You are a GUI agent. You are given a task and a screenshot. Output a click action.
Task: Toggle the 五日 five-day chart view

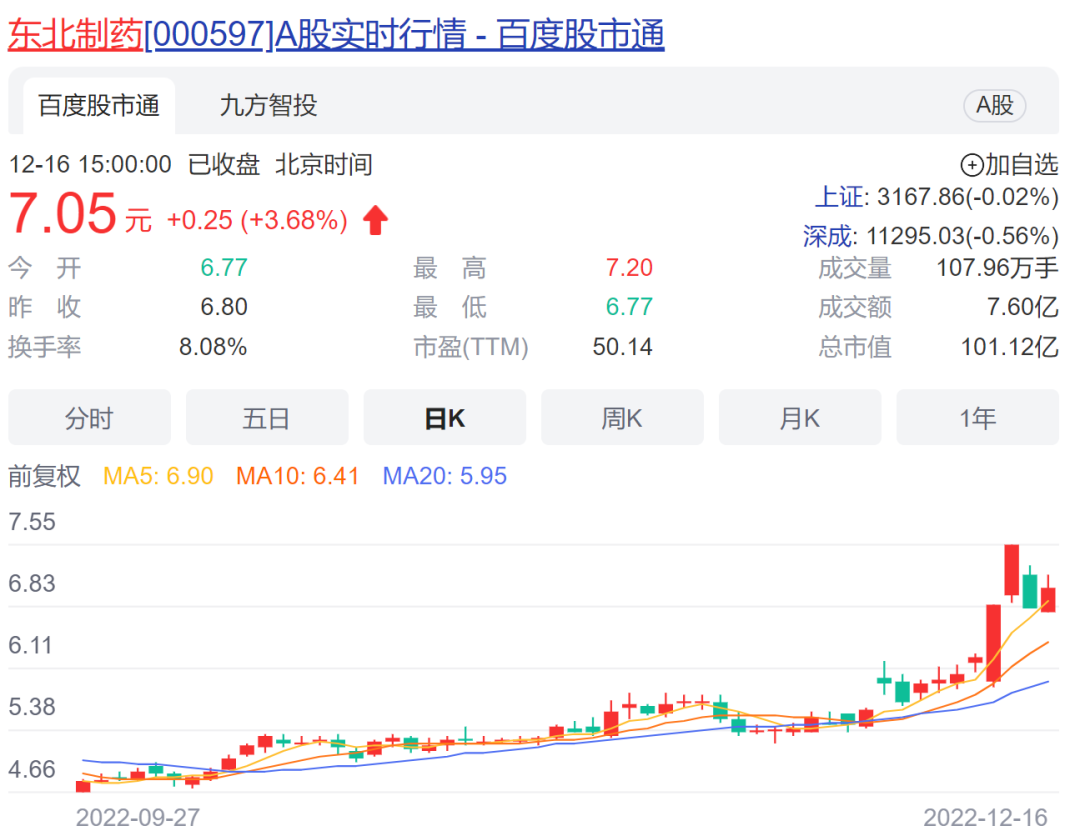pos(267,418)
